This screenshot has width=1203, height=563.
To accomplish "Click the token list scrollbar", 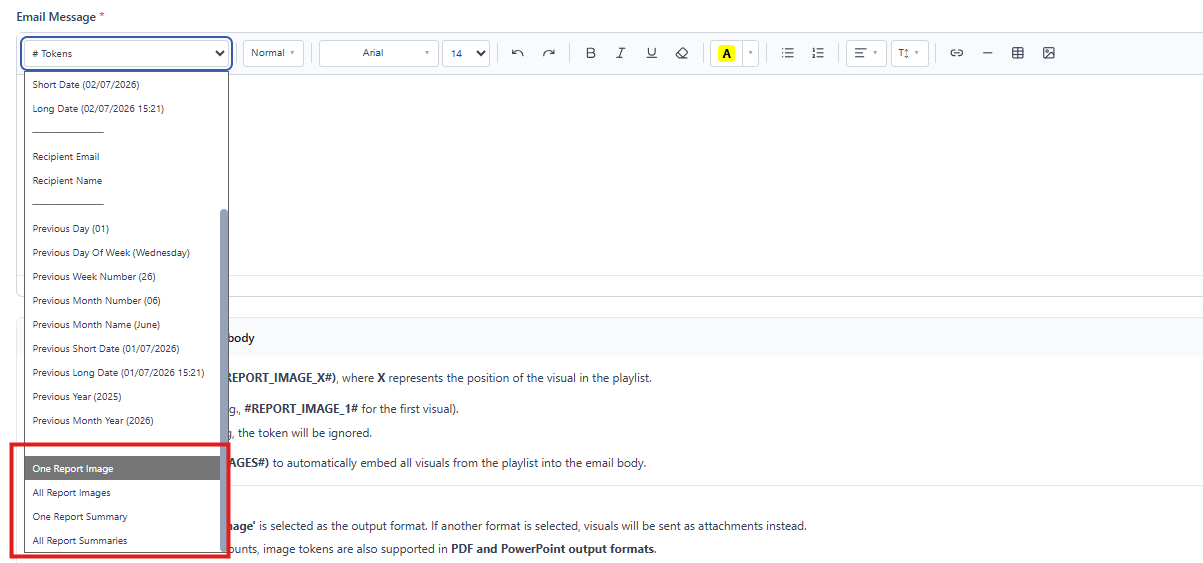I will 224,380.
